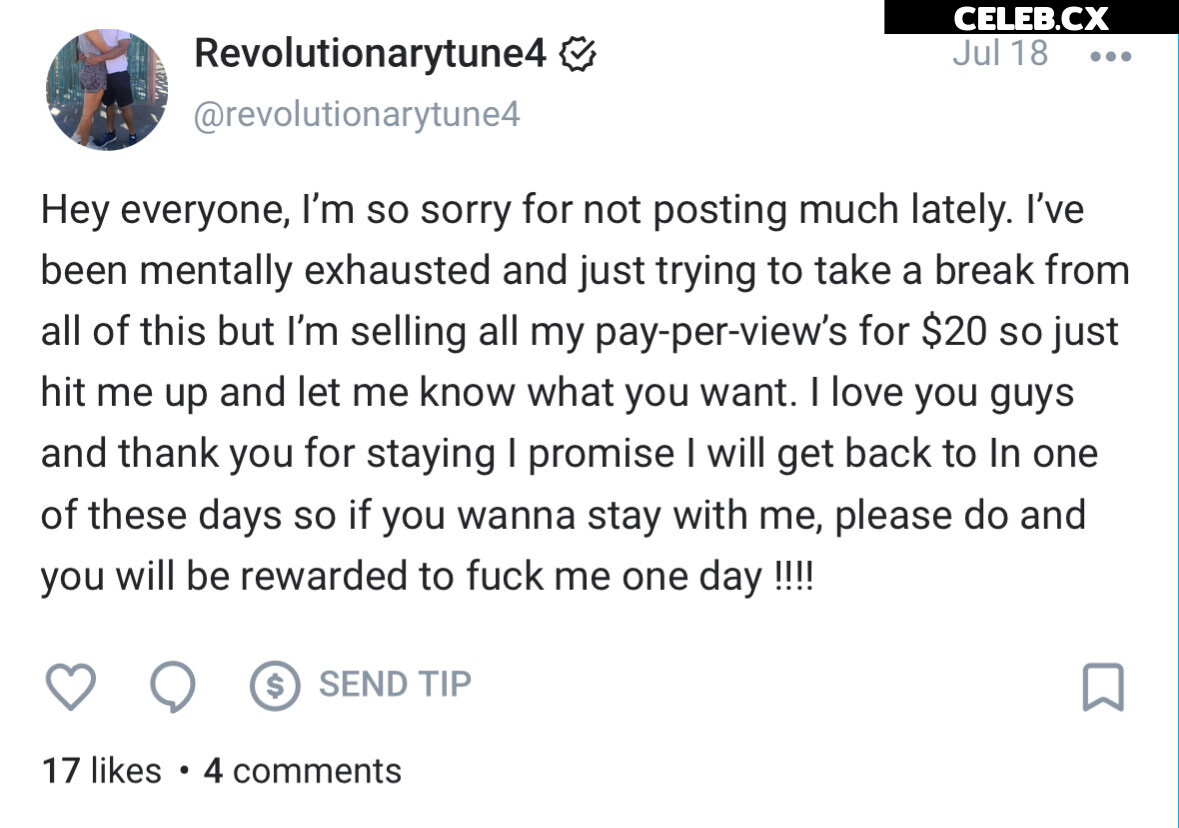Click the dollar sign tip icon
The image size is (1179, 828).
click(276, 685)
